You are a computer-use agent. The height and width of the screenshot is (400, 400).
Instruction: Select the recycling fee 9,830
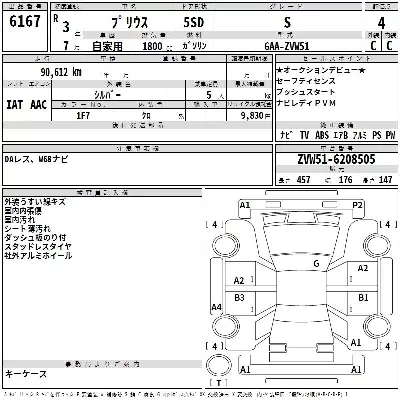(x=252, y=115)
